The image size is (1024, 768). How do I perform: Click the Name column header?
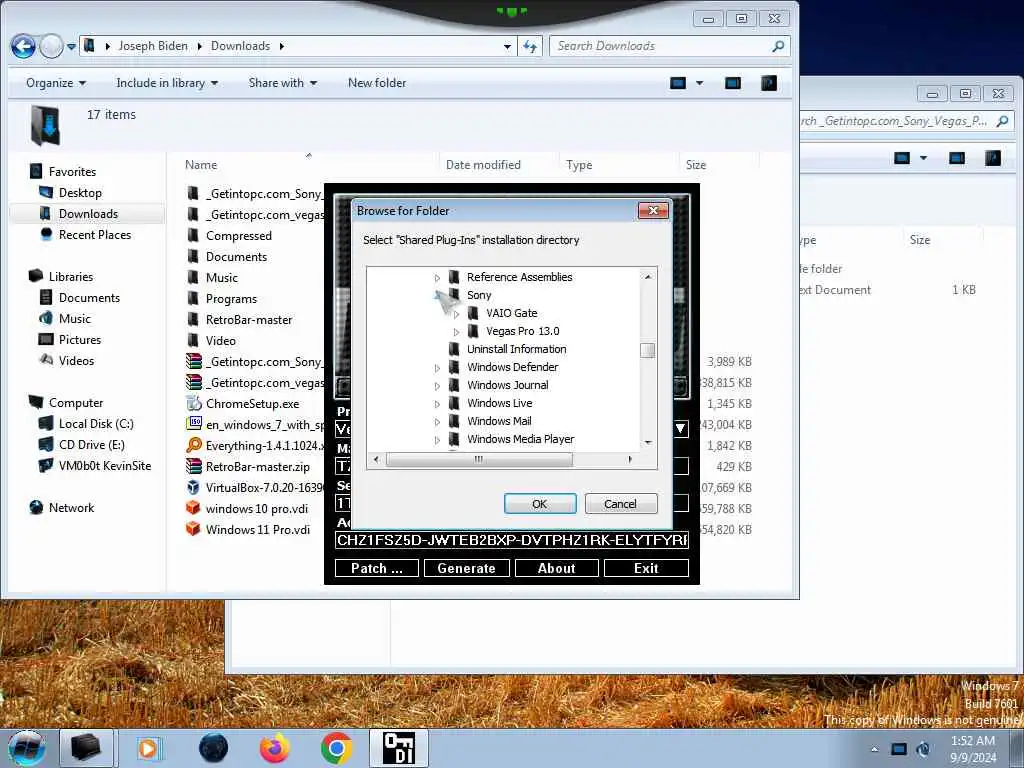tap(200, 165)
